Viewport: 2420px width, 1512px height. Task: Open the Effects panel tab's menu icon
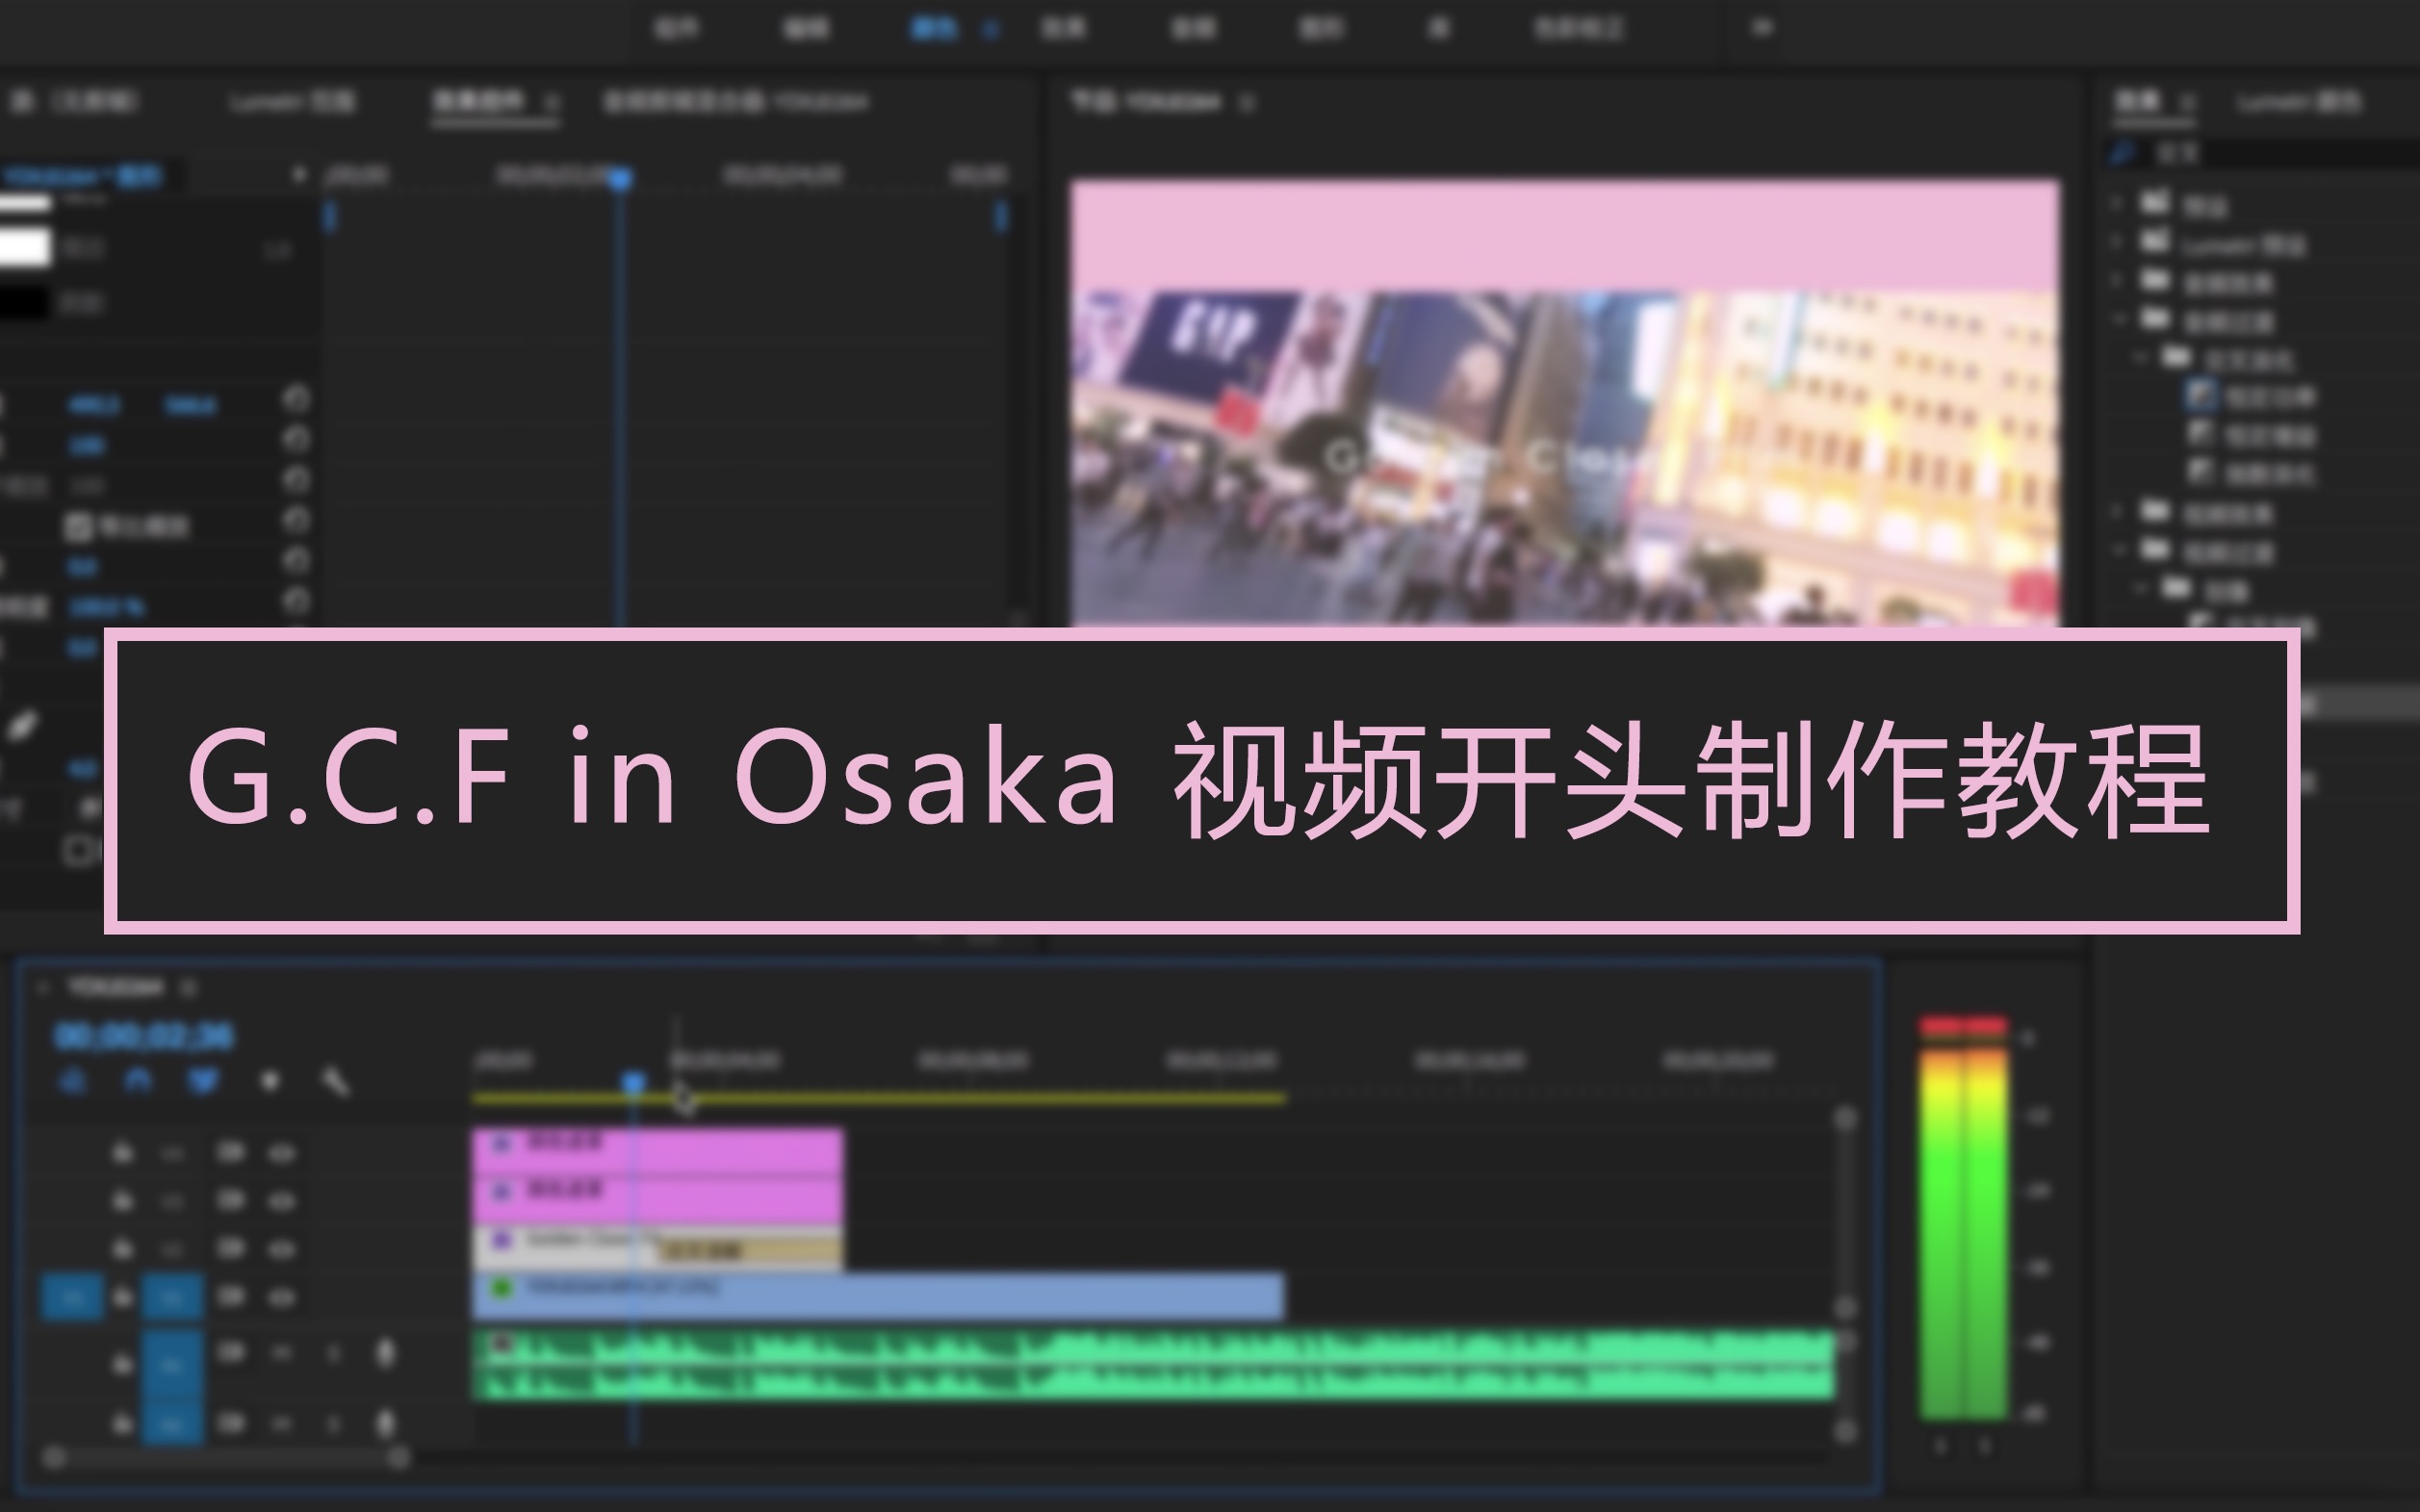[x=2187, y=102]
